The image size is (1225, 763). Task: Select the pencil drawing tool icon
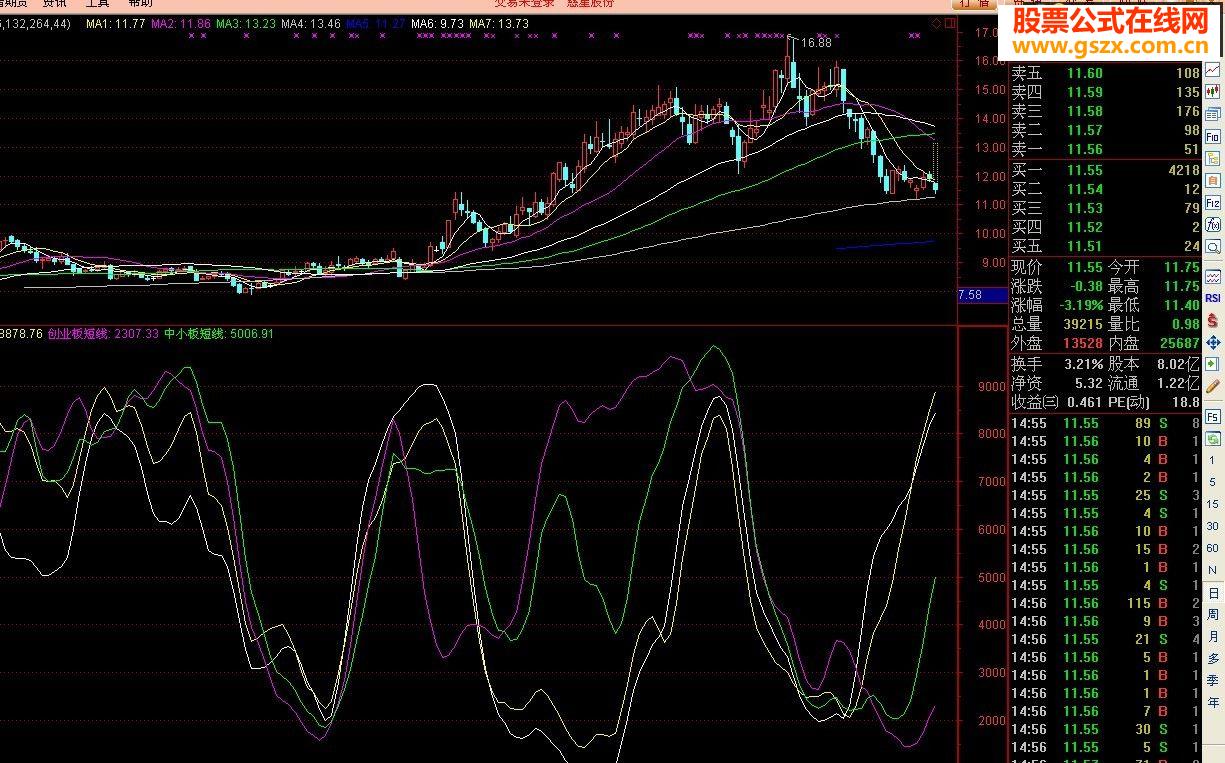[1213, 386]
